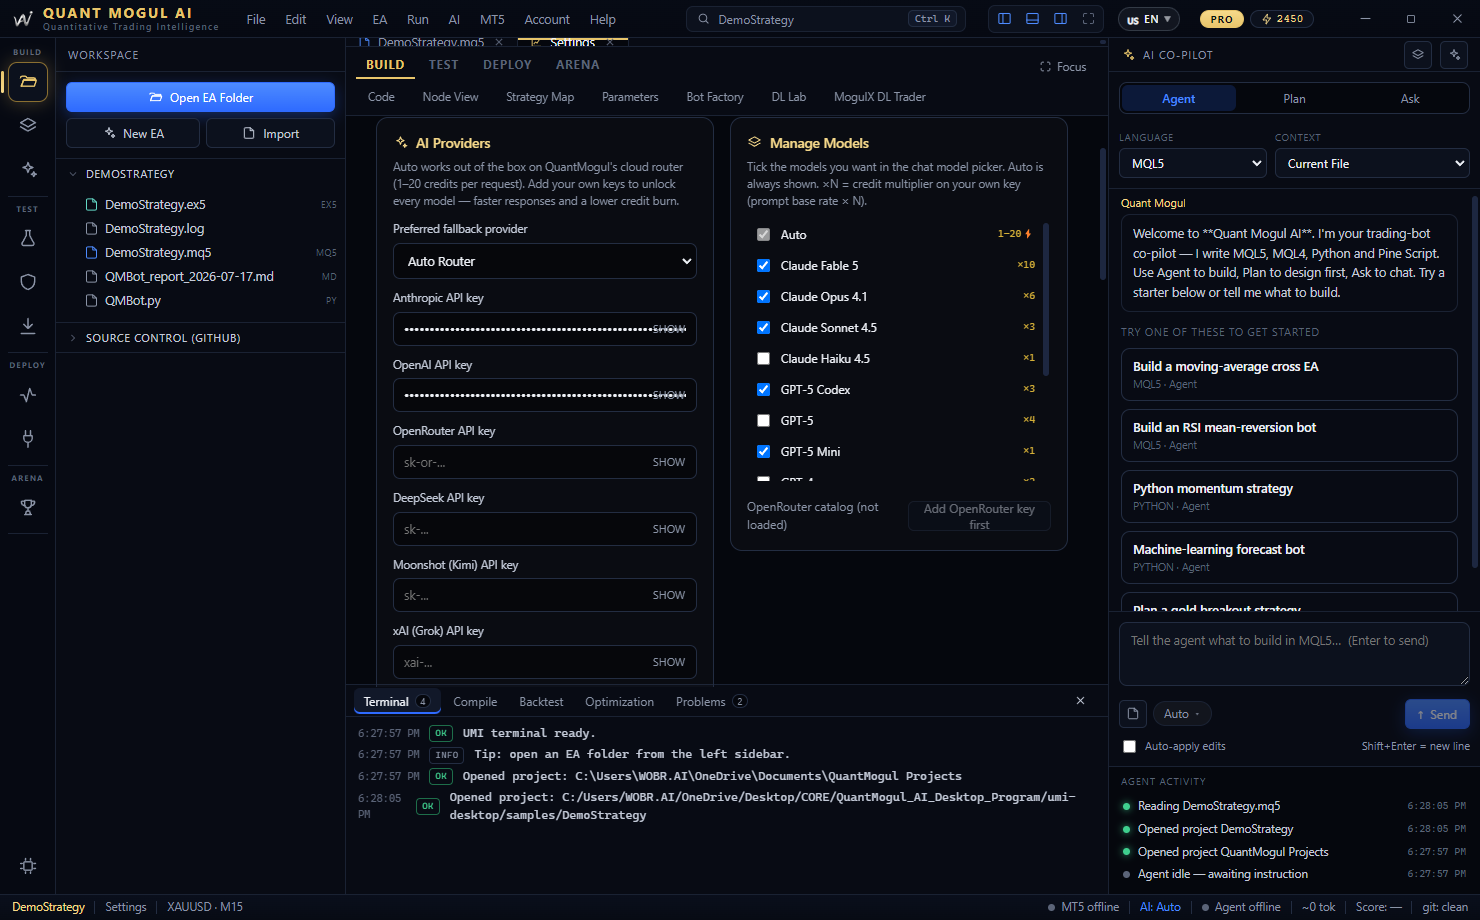This screenshot has height=920, width=1480.
Task: Click the 2450 credits lightning badge
Action: click(1283, 19)
